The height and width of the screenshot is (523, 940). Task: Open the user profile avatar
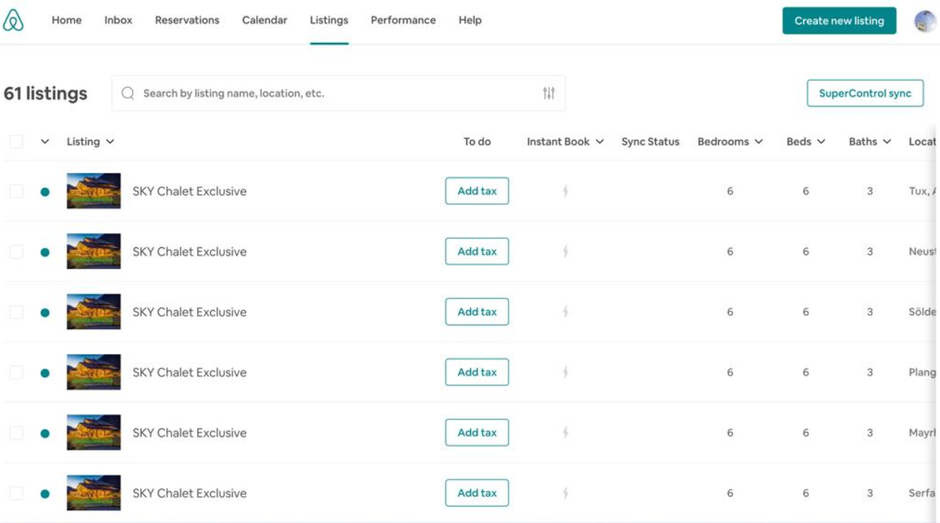(924, 21)
